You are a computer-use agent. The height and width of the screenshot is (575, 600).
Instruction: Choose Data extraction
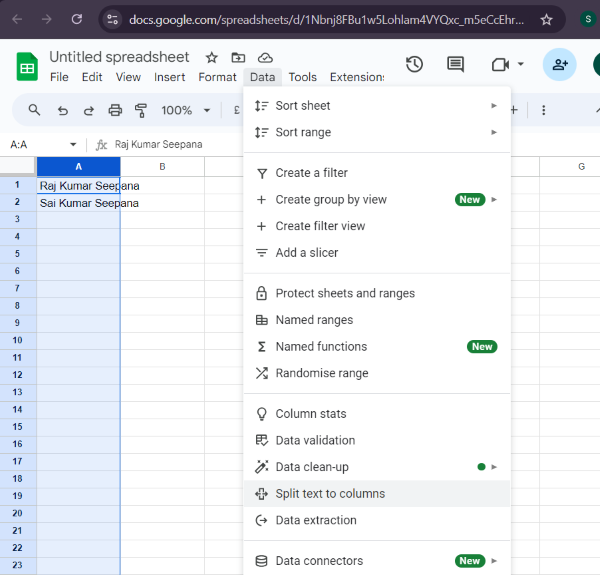377,520
